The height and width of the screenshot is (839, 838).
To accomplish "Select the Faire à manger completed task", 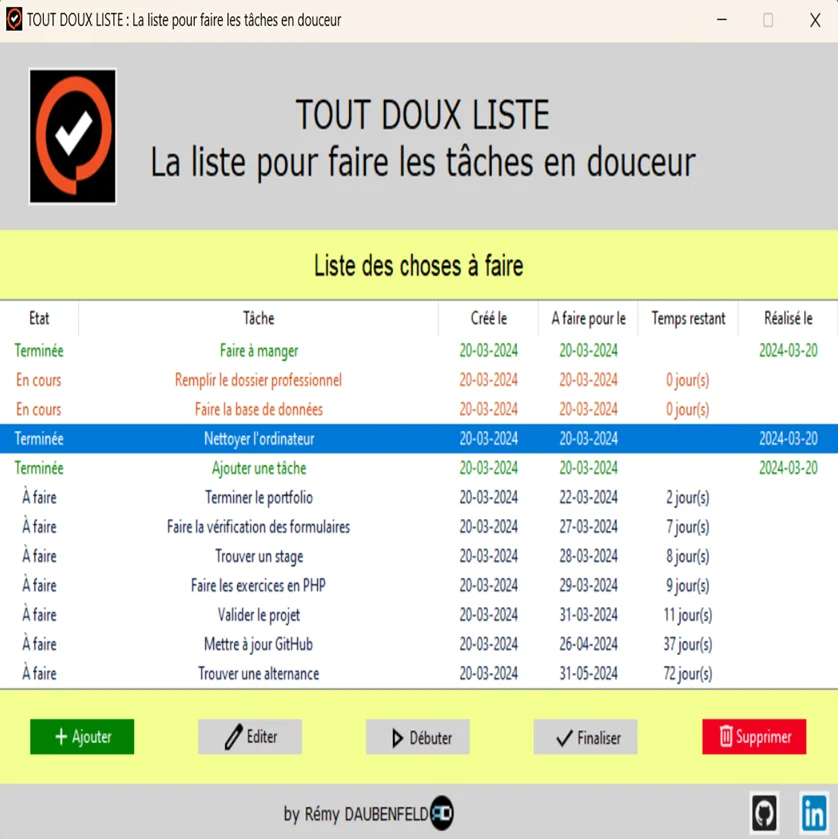I will click(258, 351).
